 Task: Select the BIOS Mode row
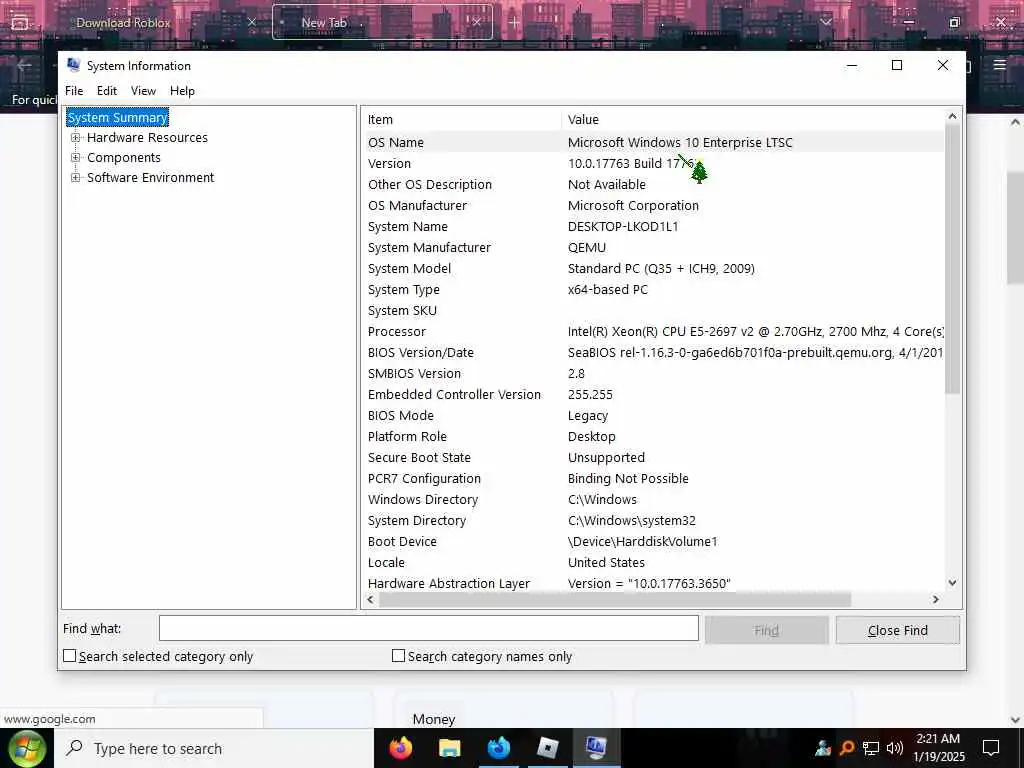pyautogui.click(x=653, y=415)
